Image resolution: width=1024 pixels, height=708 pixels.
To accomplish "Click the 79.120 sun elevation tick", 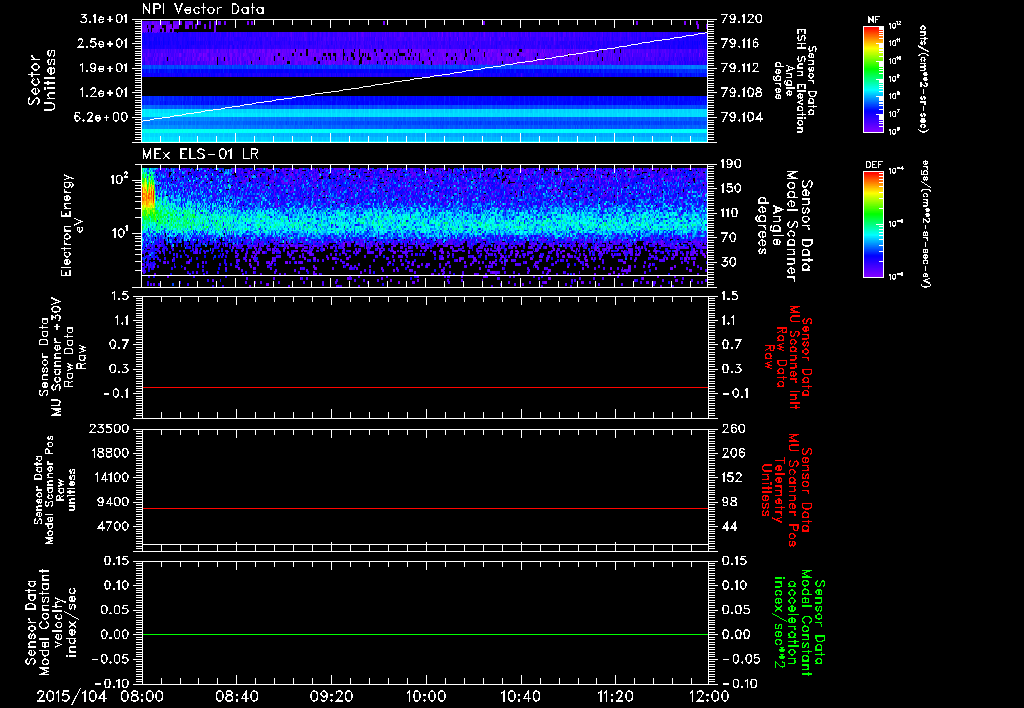I will point(741,19).
